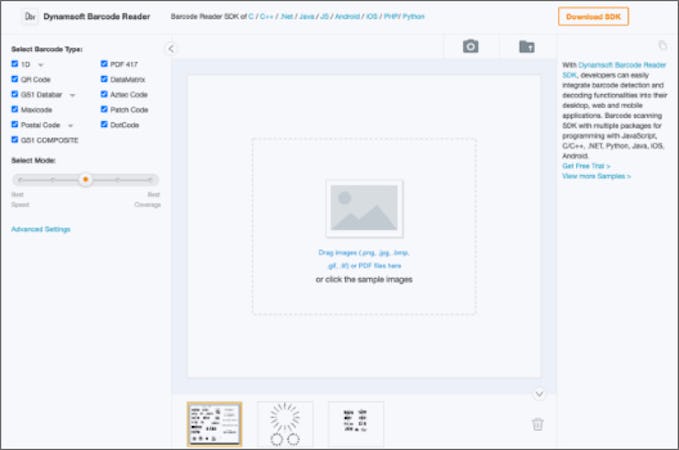Open the Java SDK link
This screenshot has height=450, width=679.
tap(307, 16)
